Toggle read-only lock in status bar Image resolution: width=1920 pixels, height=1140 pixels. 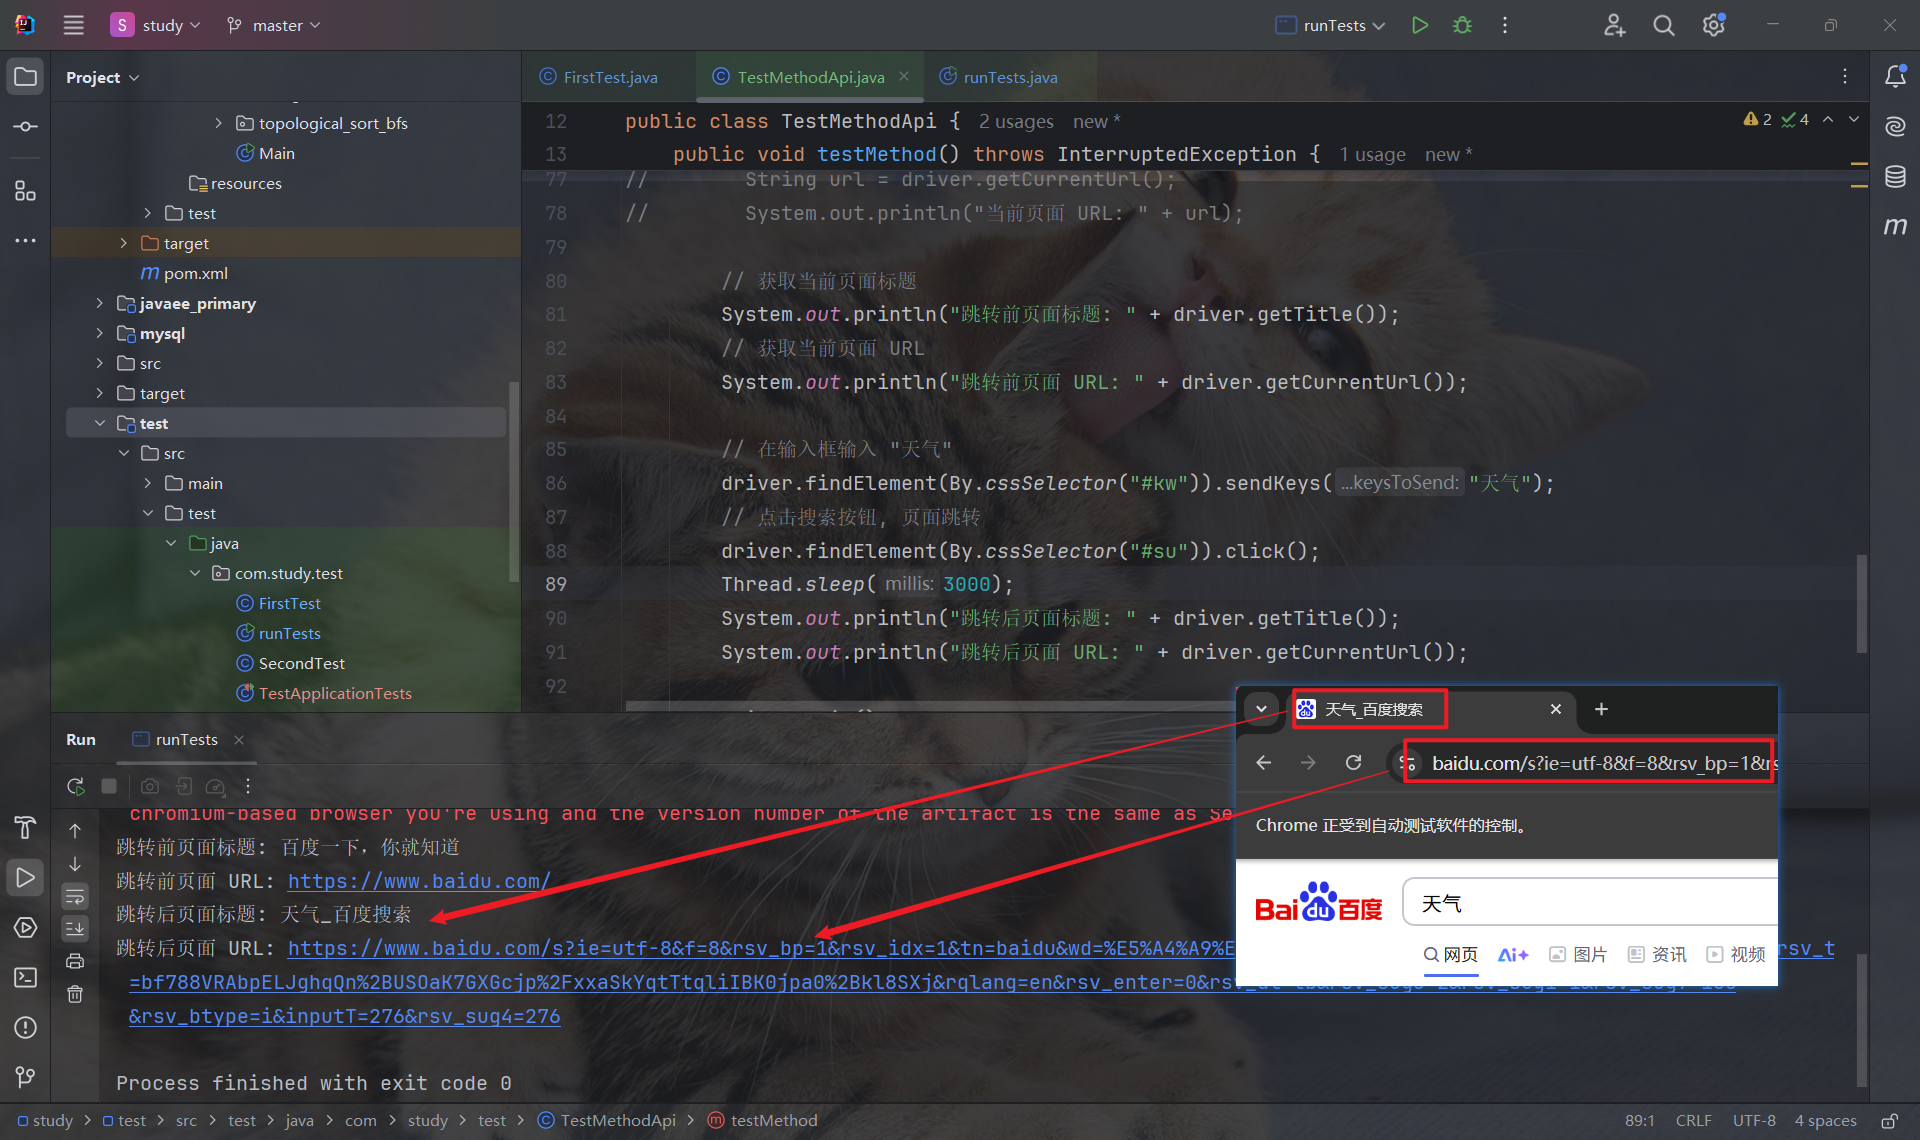point(1889,1120)
